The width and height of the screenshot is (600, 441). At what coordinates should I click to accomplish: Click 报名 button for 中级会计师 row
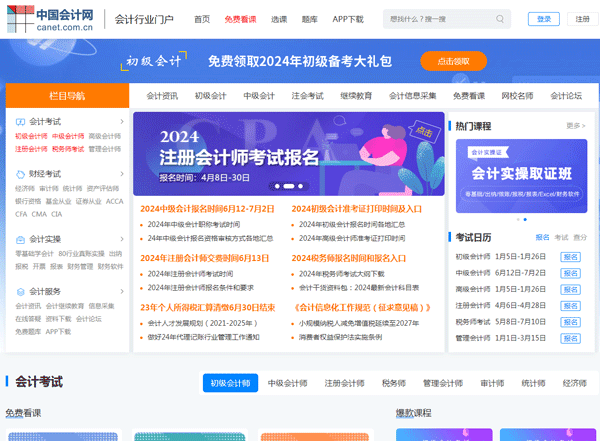click(571, 273)
